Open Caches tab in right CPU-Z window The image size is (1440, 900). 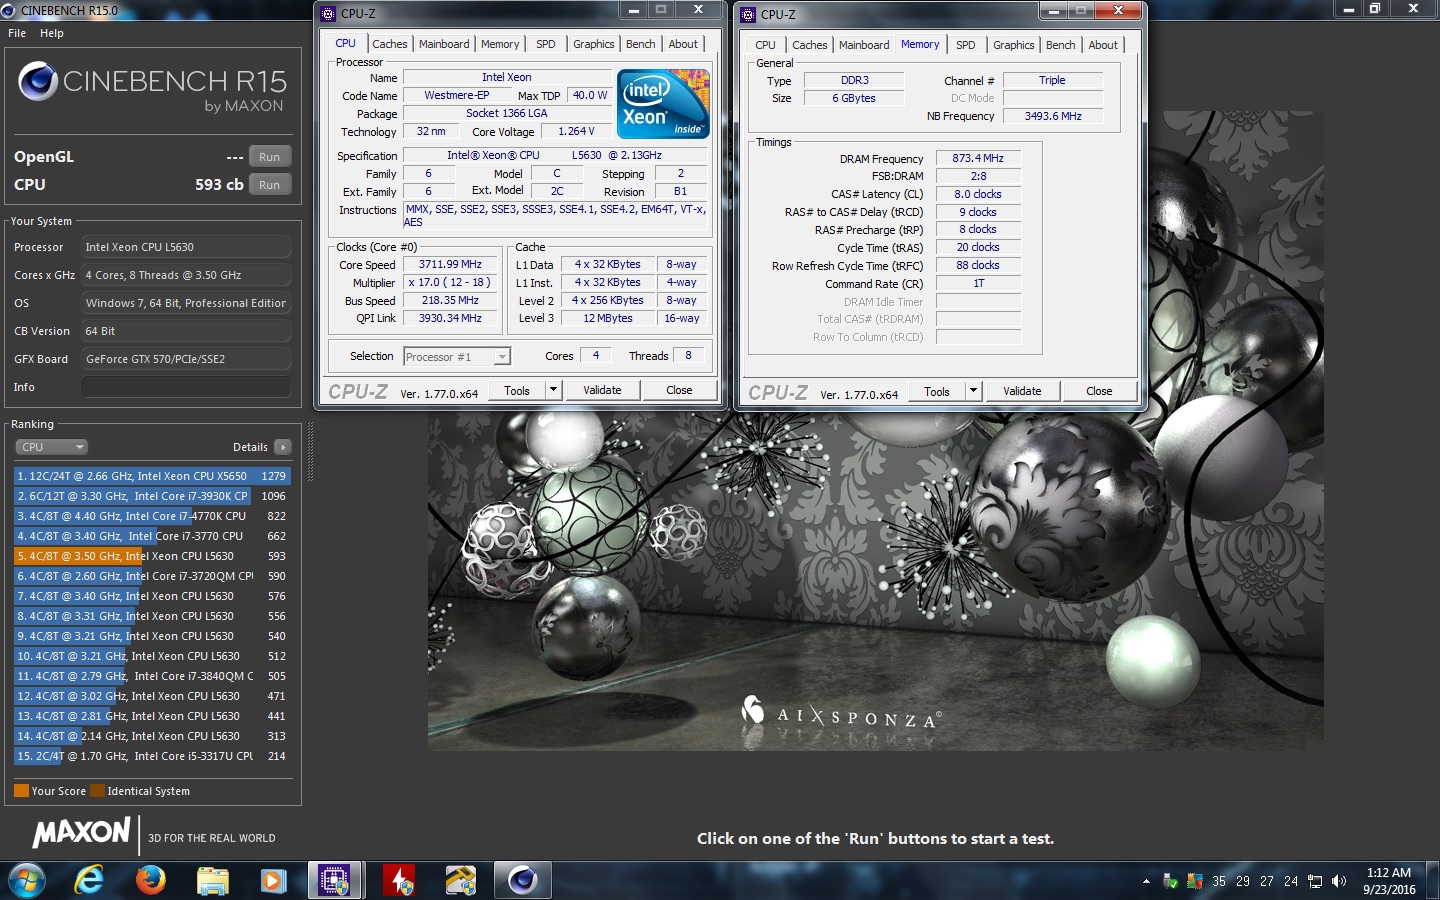tap(809, 45)
